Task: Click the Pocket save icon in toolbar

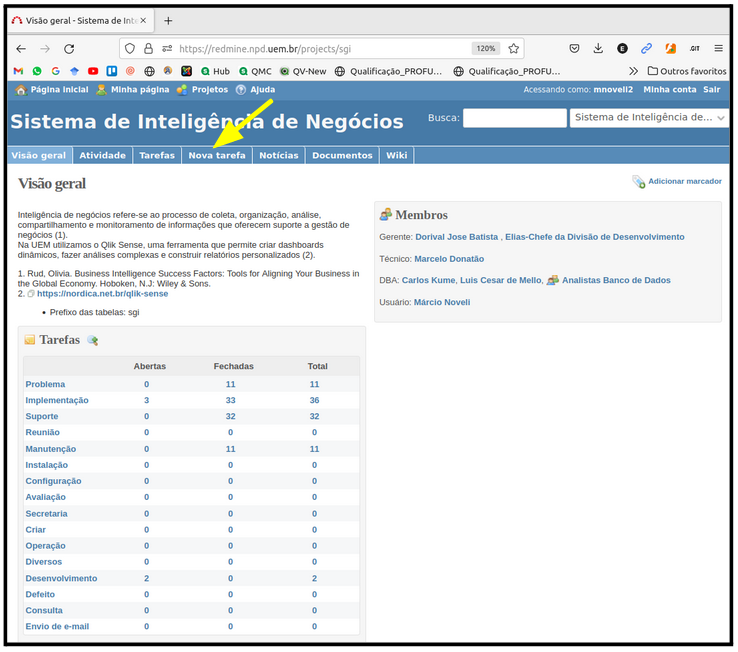Action: pyautogui.click(x=574, y=48)
